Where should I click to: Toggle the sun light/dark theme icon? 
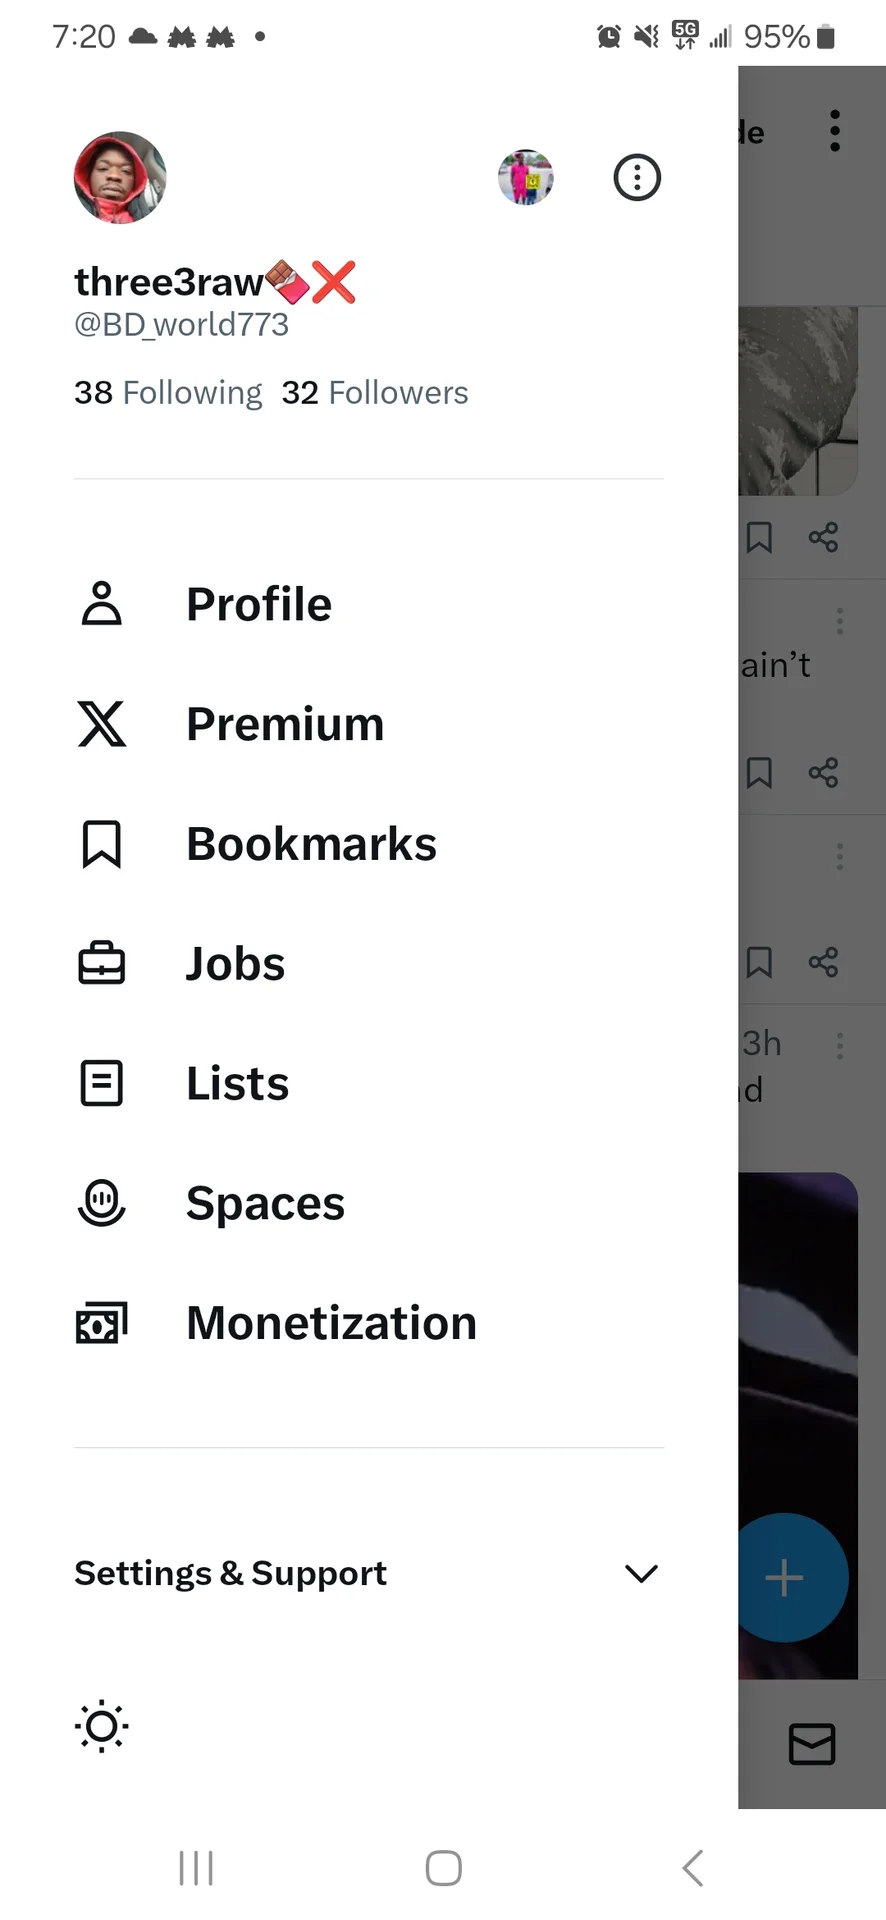102,1726
